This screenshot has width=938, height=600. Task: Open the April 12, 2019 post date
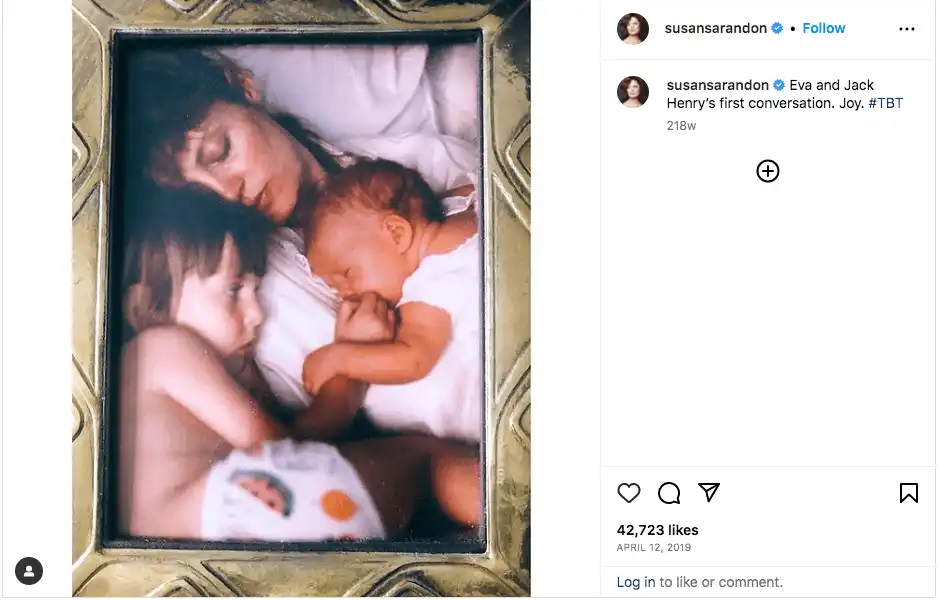click(654, 547)
